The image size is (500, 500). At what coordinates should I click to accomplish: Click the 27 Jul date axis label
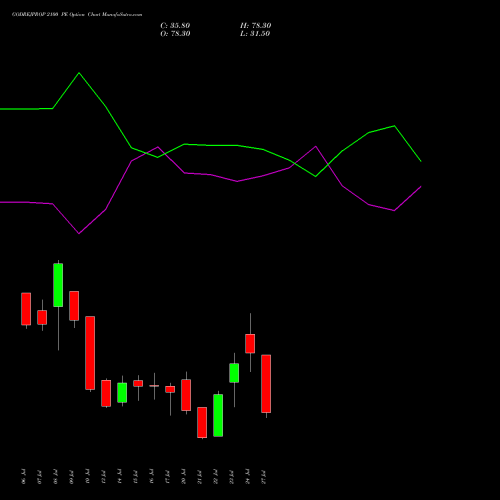click(x=263, y=477)
